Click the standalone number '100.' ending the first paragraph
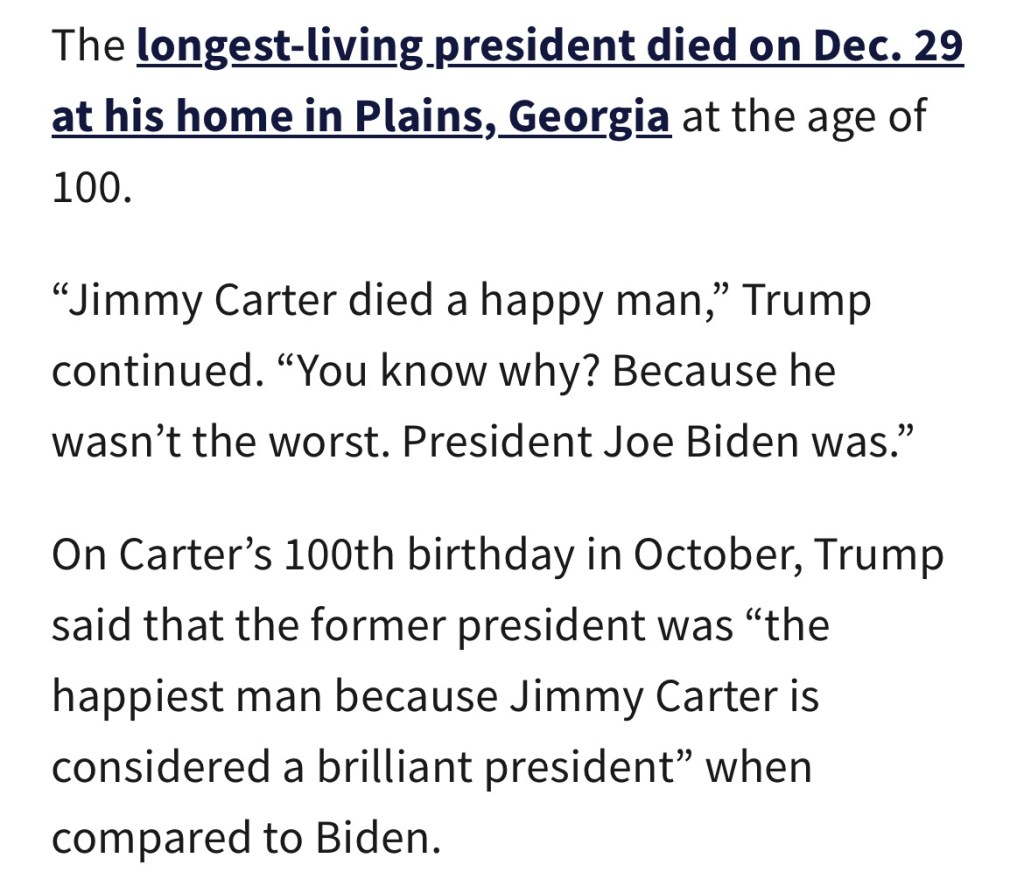This screenshot has height=886, width=1024. 91,187
